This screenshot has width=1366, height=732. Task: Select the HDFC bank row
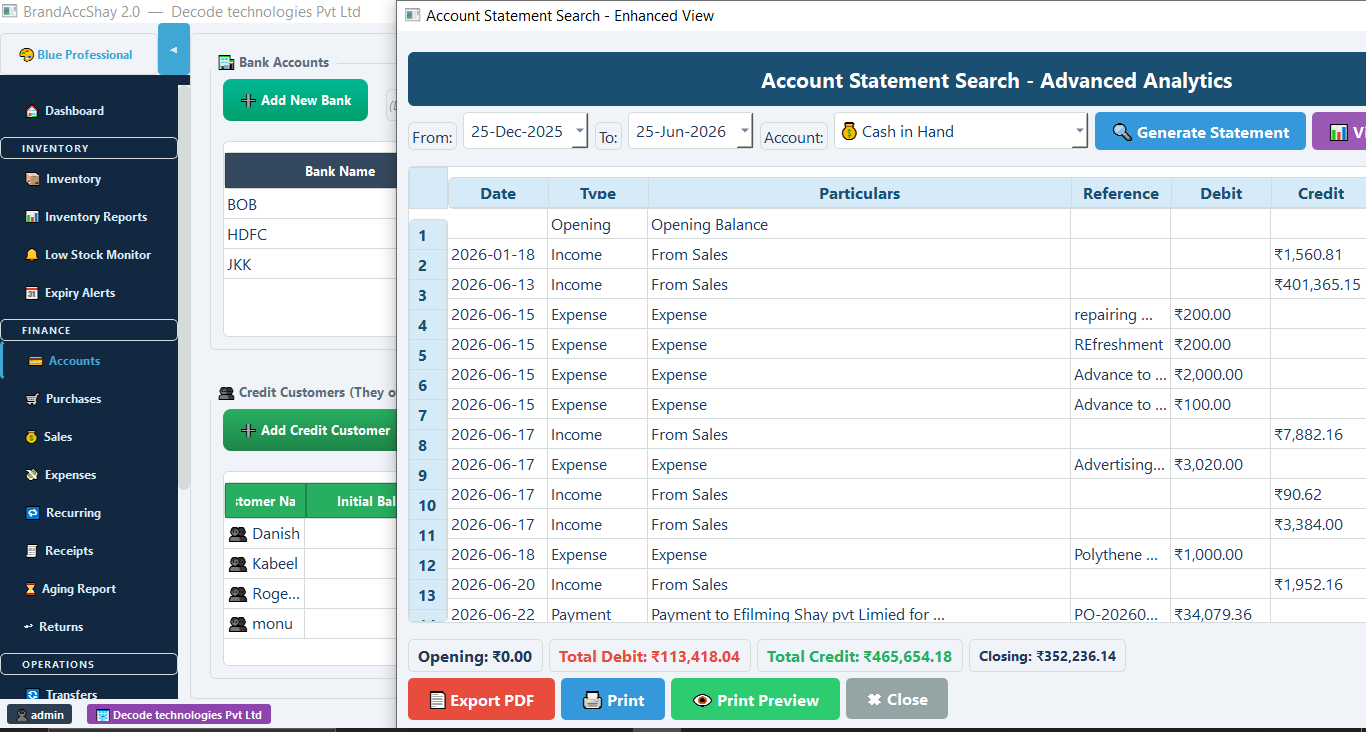click(311, 235)
